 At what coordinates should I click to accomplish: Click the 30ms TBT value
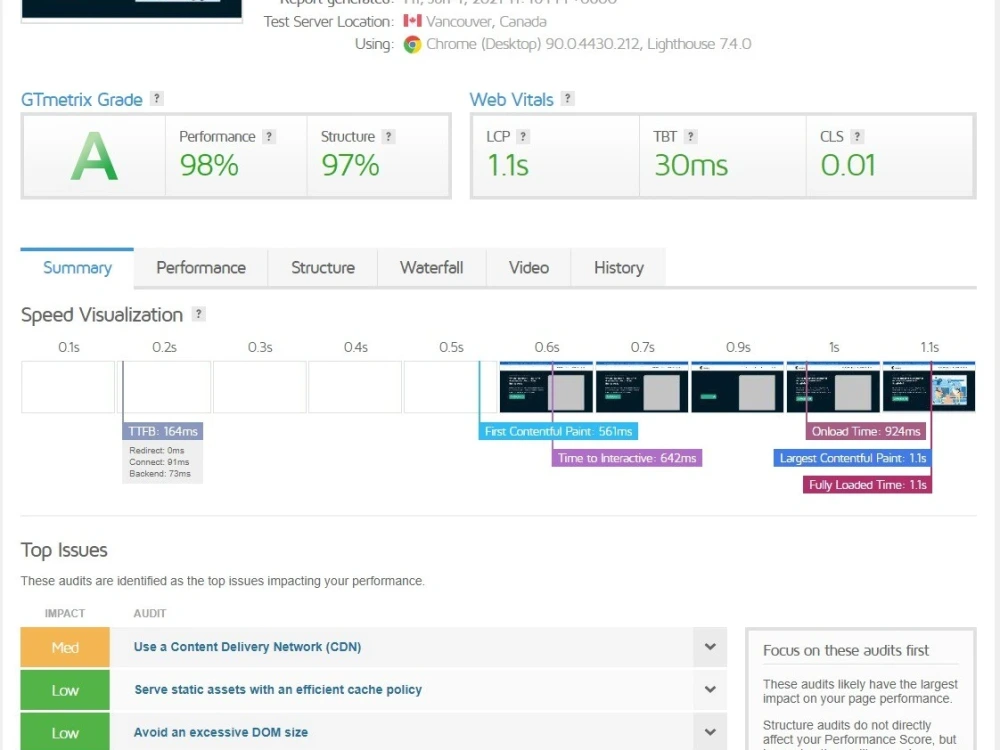click(x=691, y=166)
